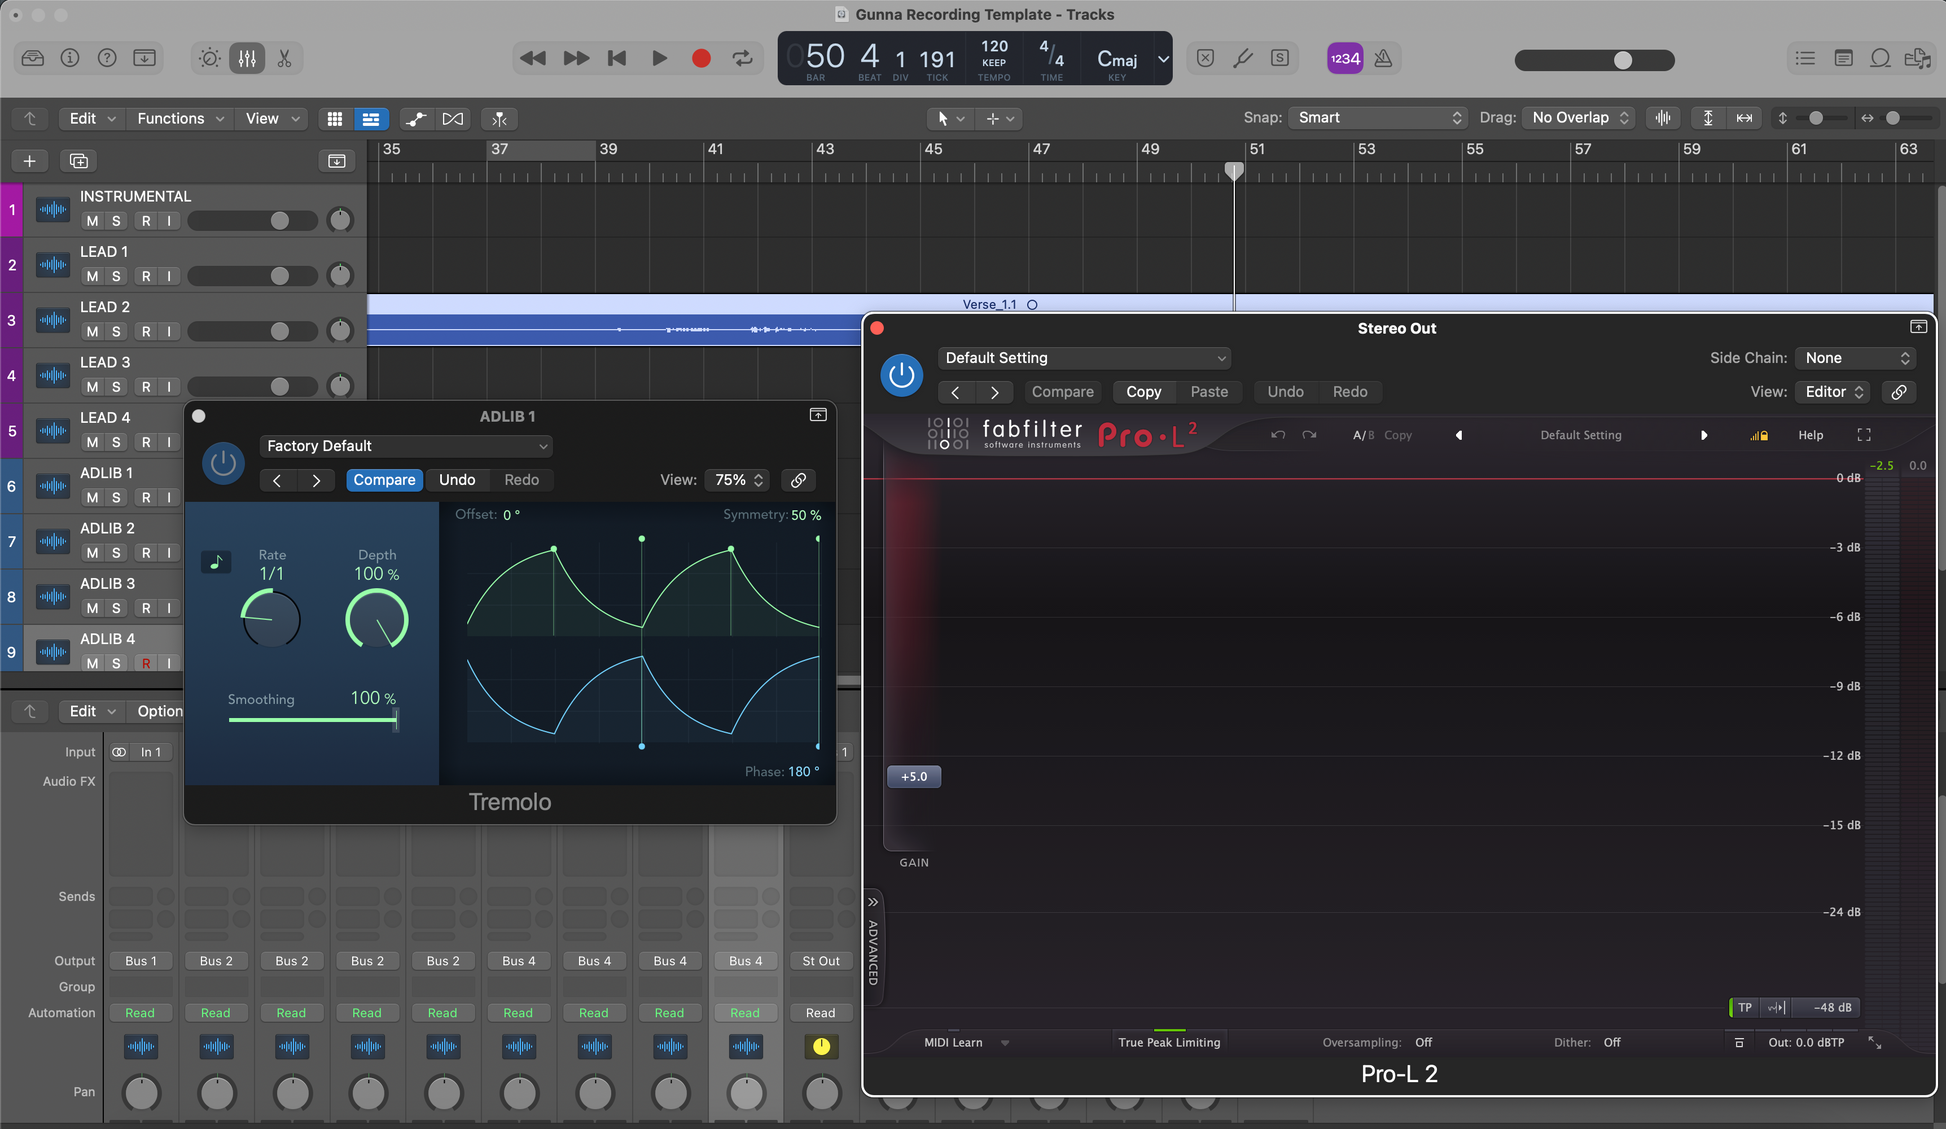Toggle the count-in 1234 button
Viewport: 1946px width, 1129px height.
point(1344,58)
